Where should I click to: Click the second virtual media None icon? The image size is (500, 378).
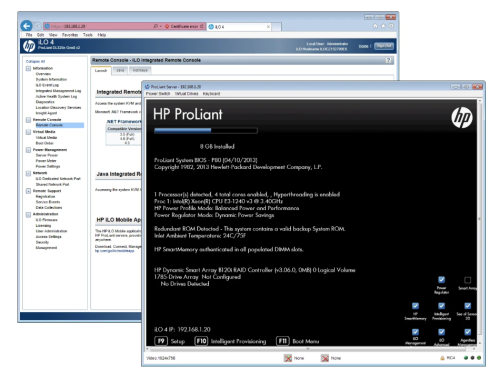pyautogui.click(x=325, y=358)
